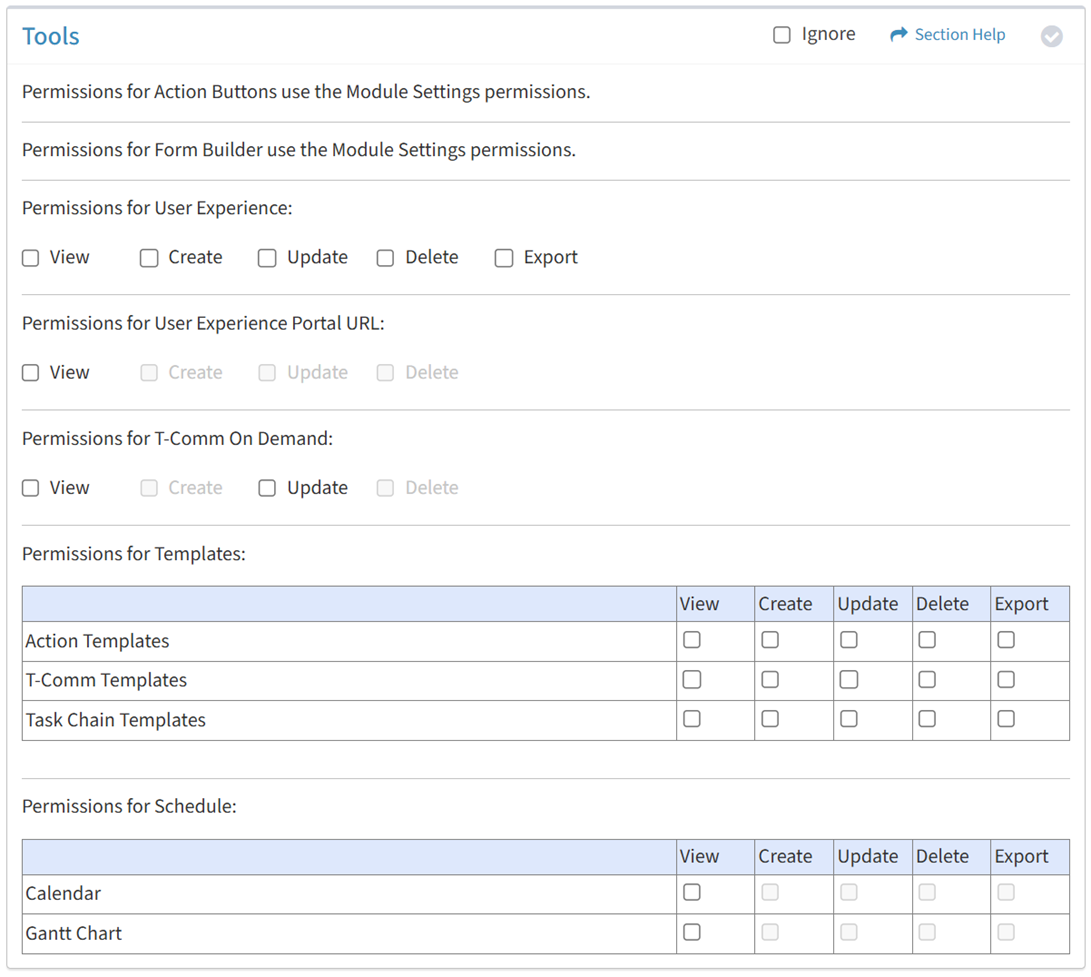Tick View permission for Gantt Chart
1091x977 pixels.
coord(691,933)
